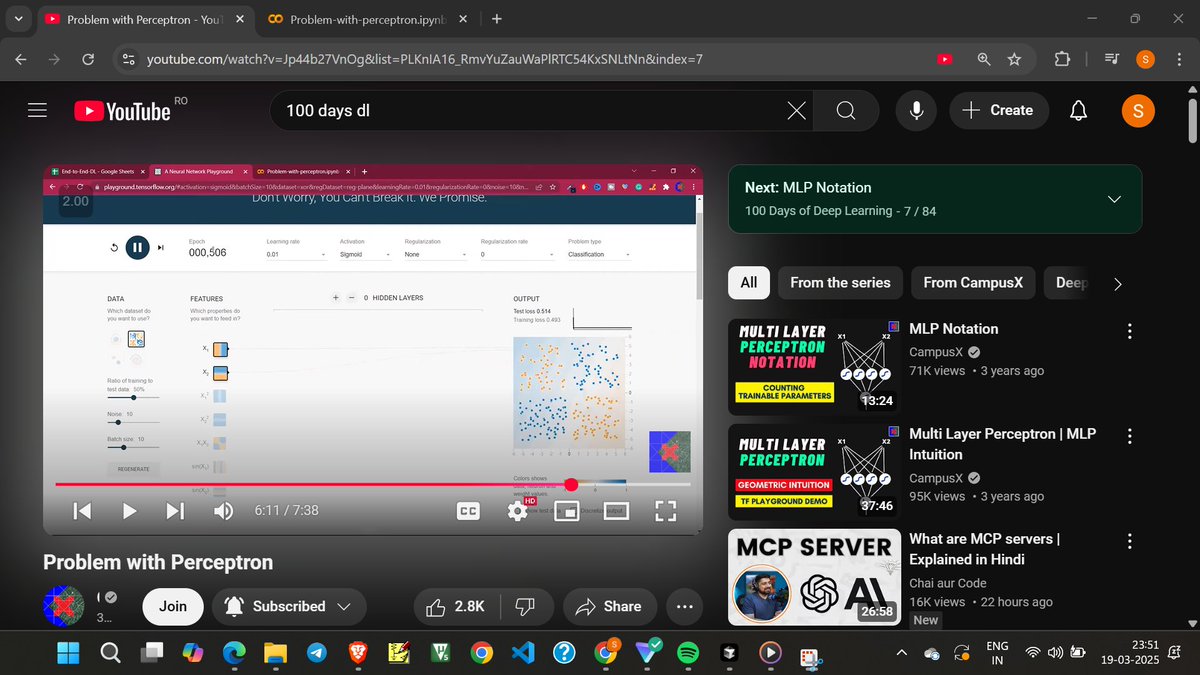Viewport: 1200px width, 675px height.
Task: Click the magnifier search button
Action: (846, 110)
